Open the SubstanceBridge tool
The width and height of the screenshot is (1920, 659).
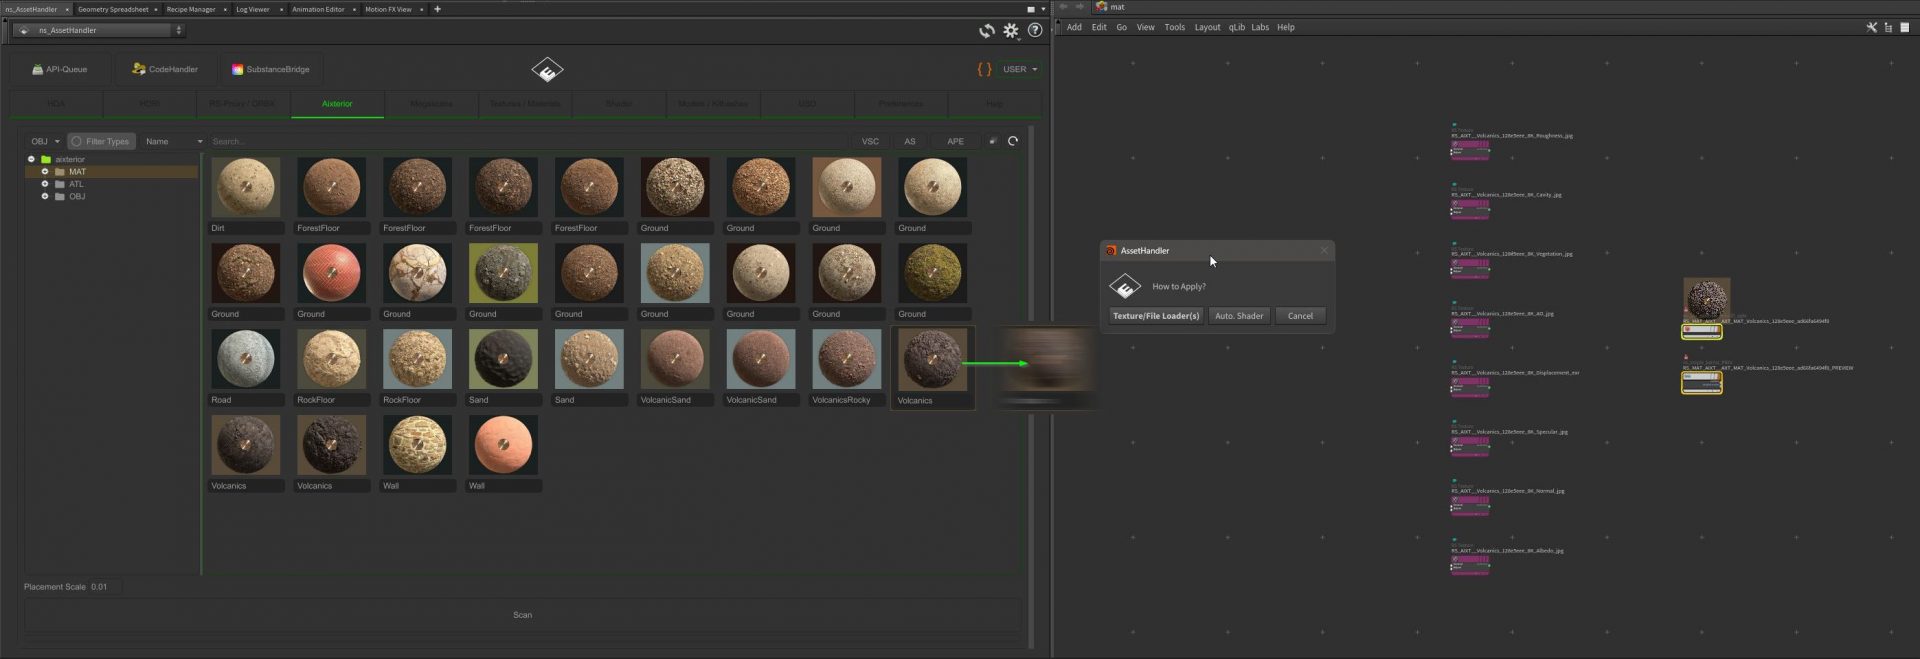(270, 70)
